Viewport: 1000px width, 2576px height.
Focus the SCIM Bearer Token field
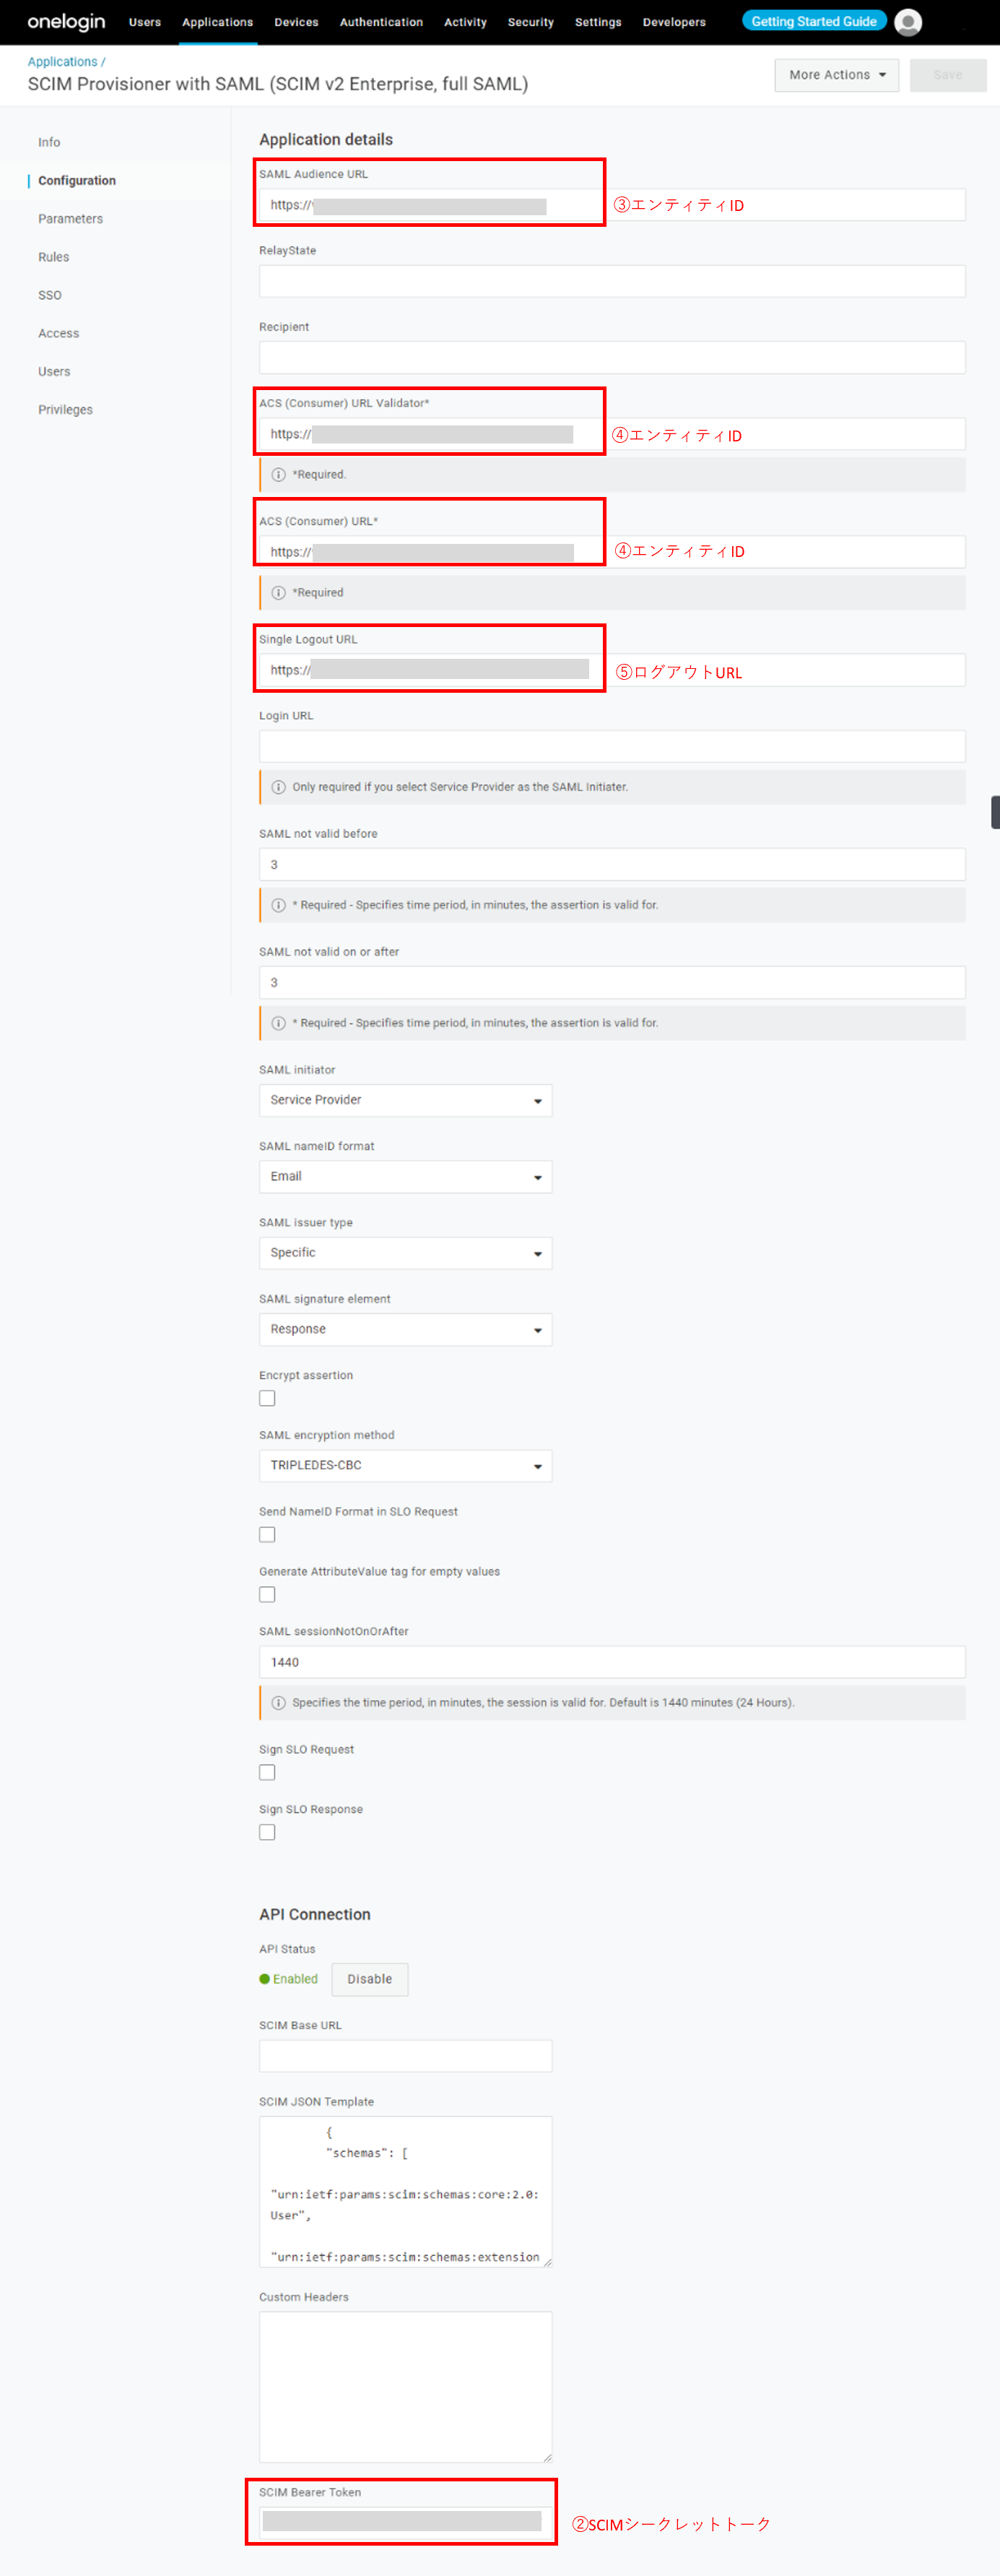point(405,2521)
